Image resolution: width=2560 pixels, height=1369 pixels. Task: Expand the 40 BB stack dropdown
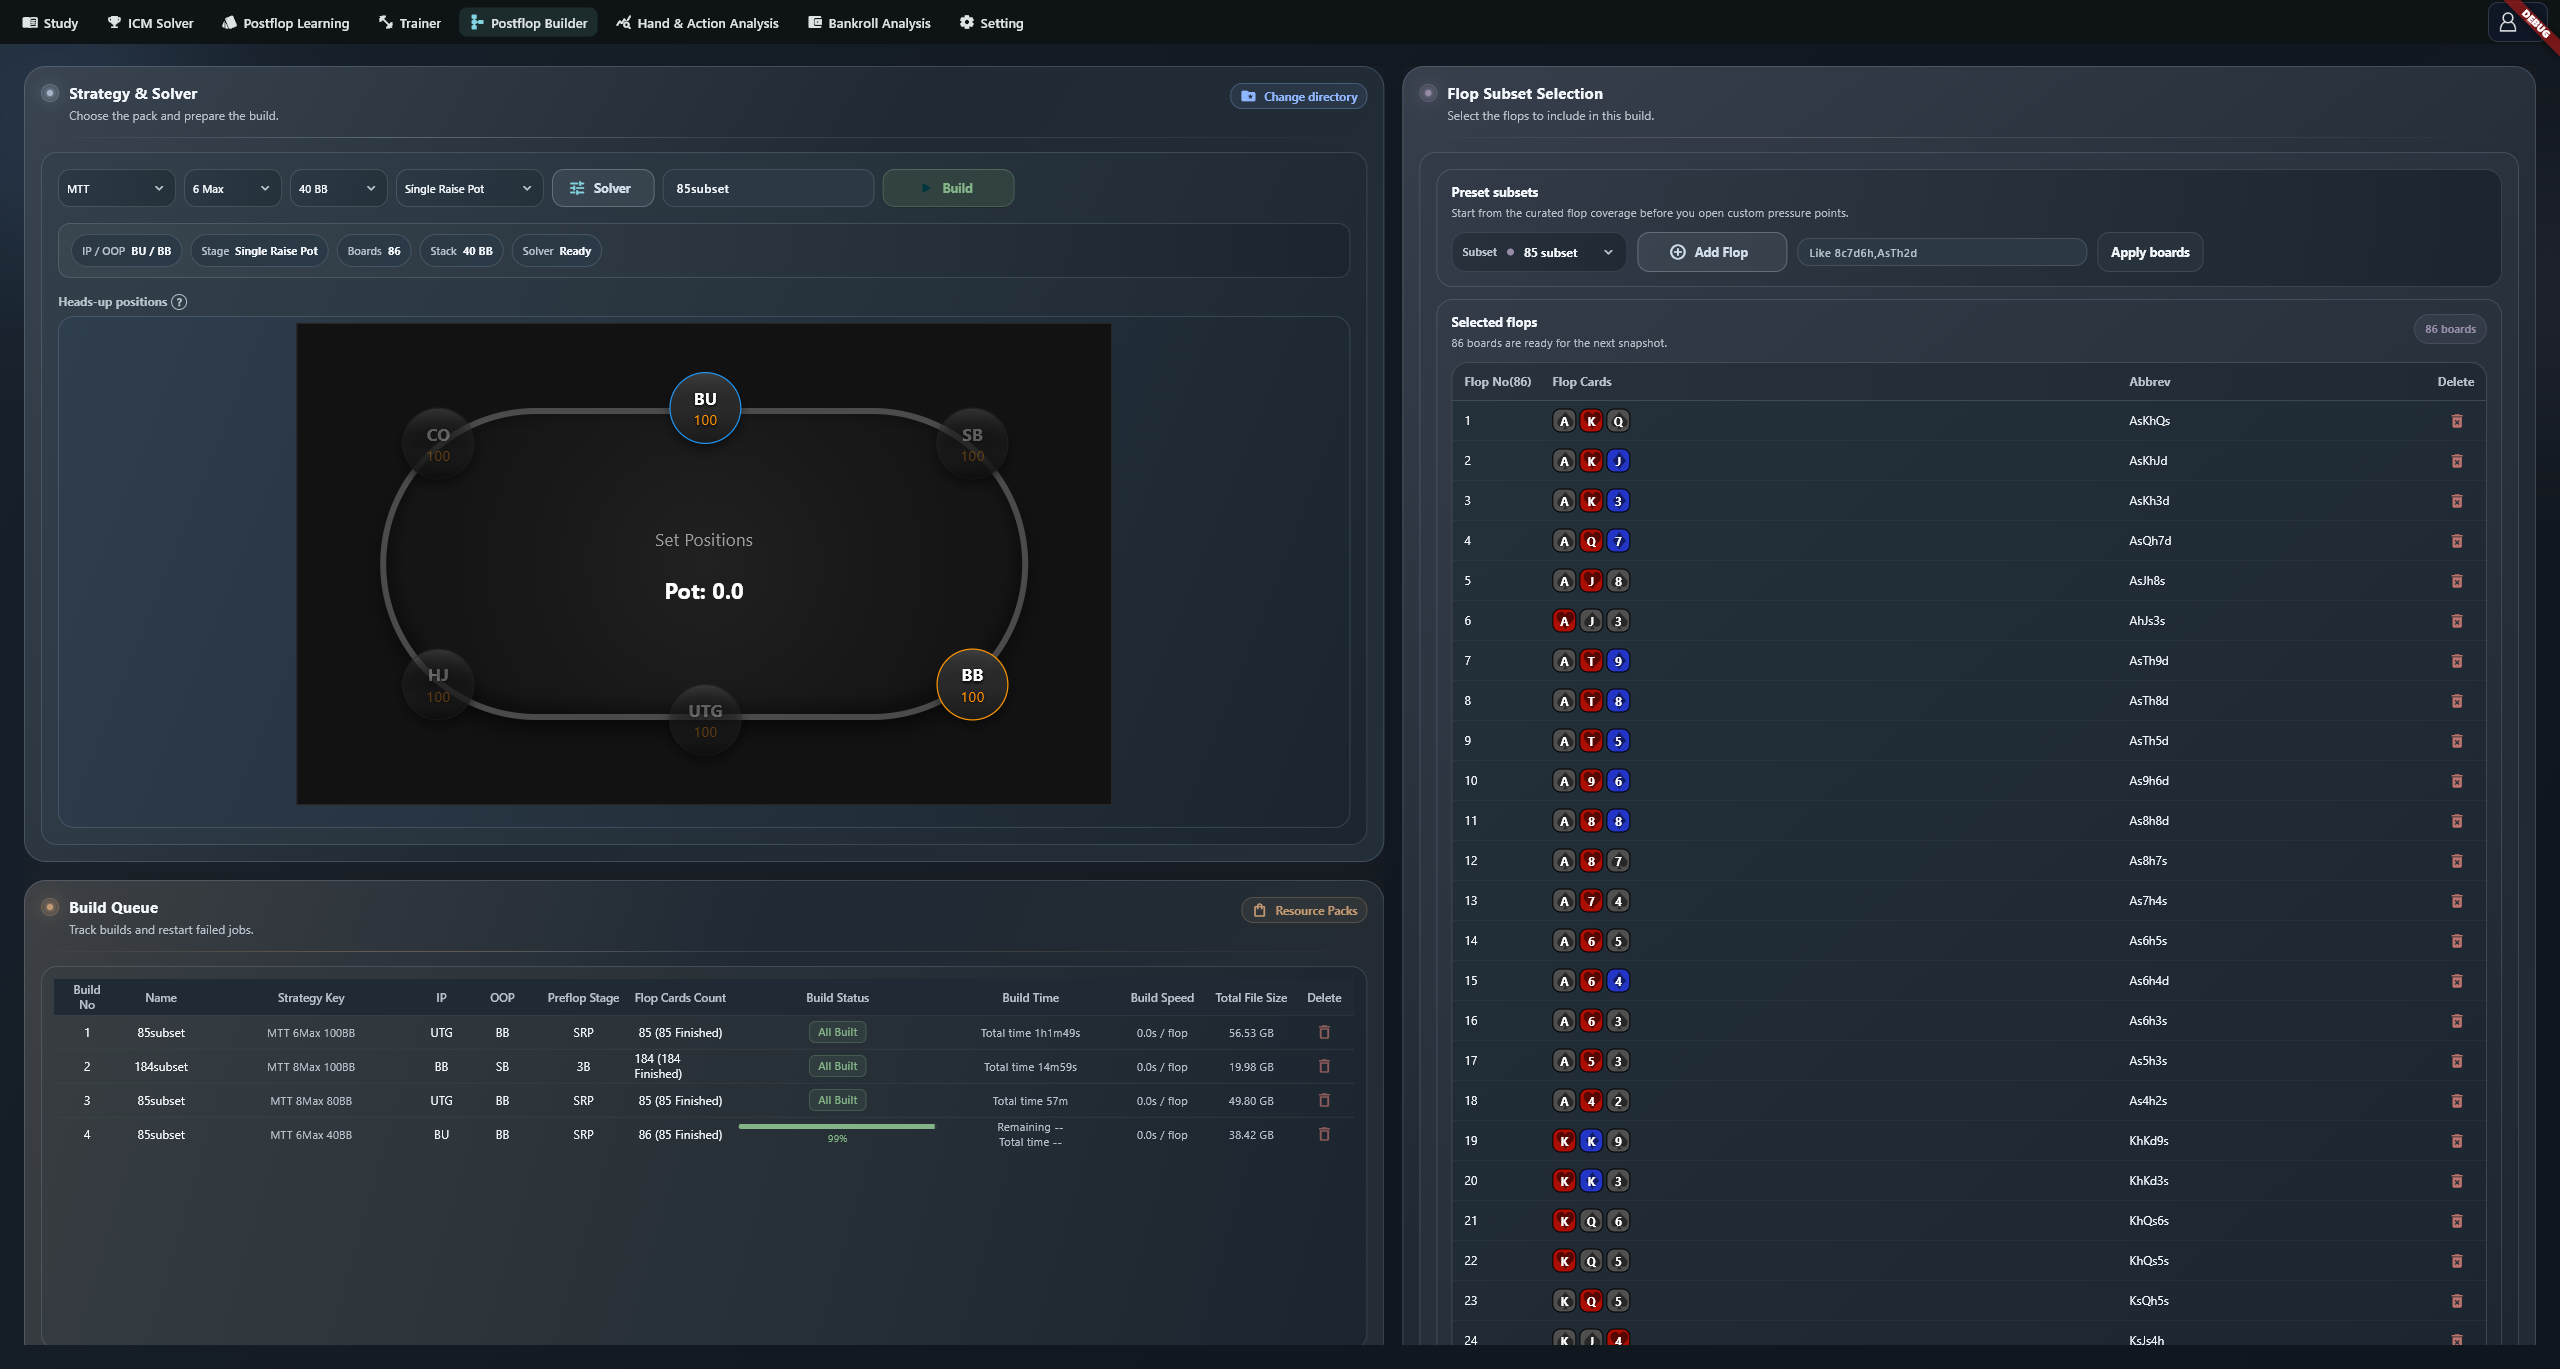(x=338, y=188)
